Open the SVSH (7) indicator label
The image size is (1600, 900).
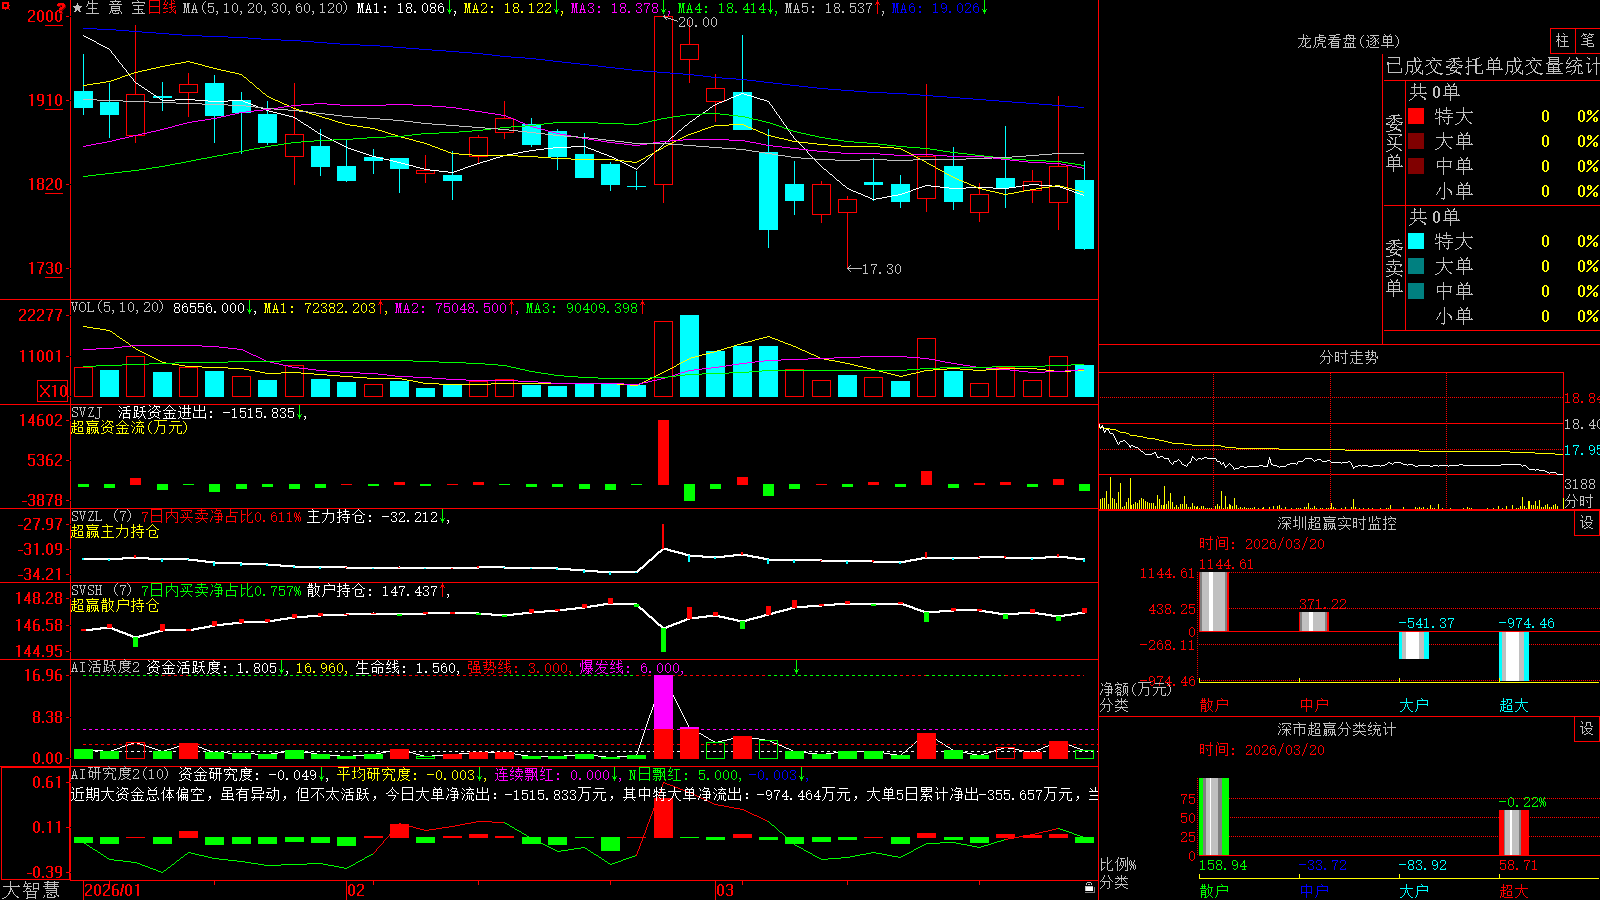[101, 590]
